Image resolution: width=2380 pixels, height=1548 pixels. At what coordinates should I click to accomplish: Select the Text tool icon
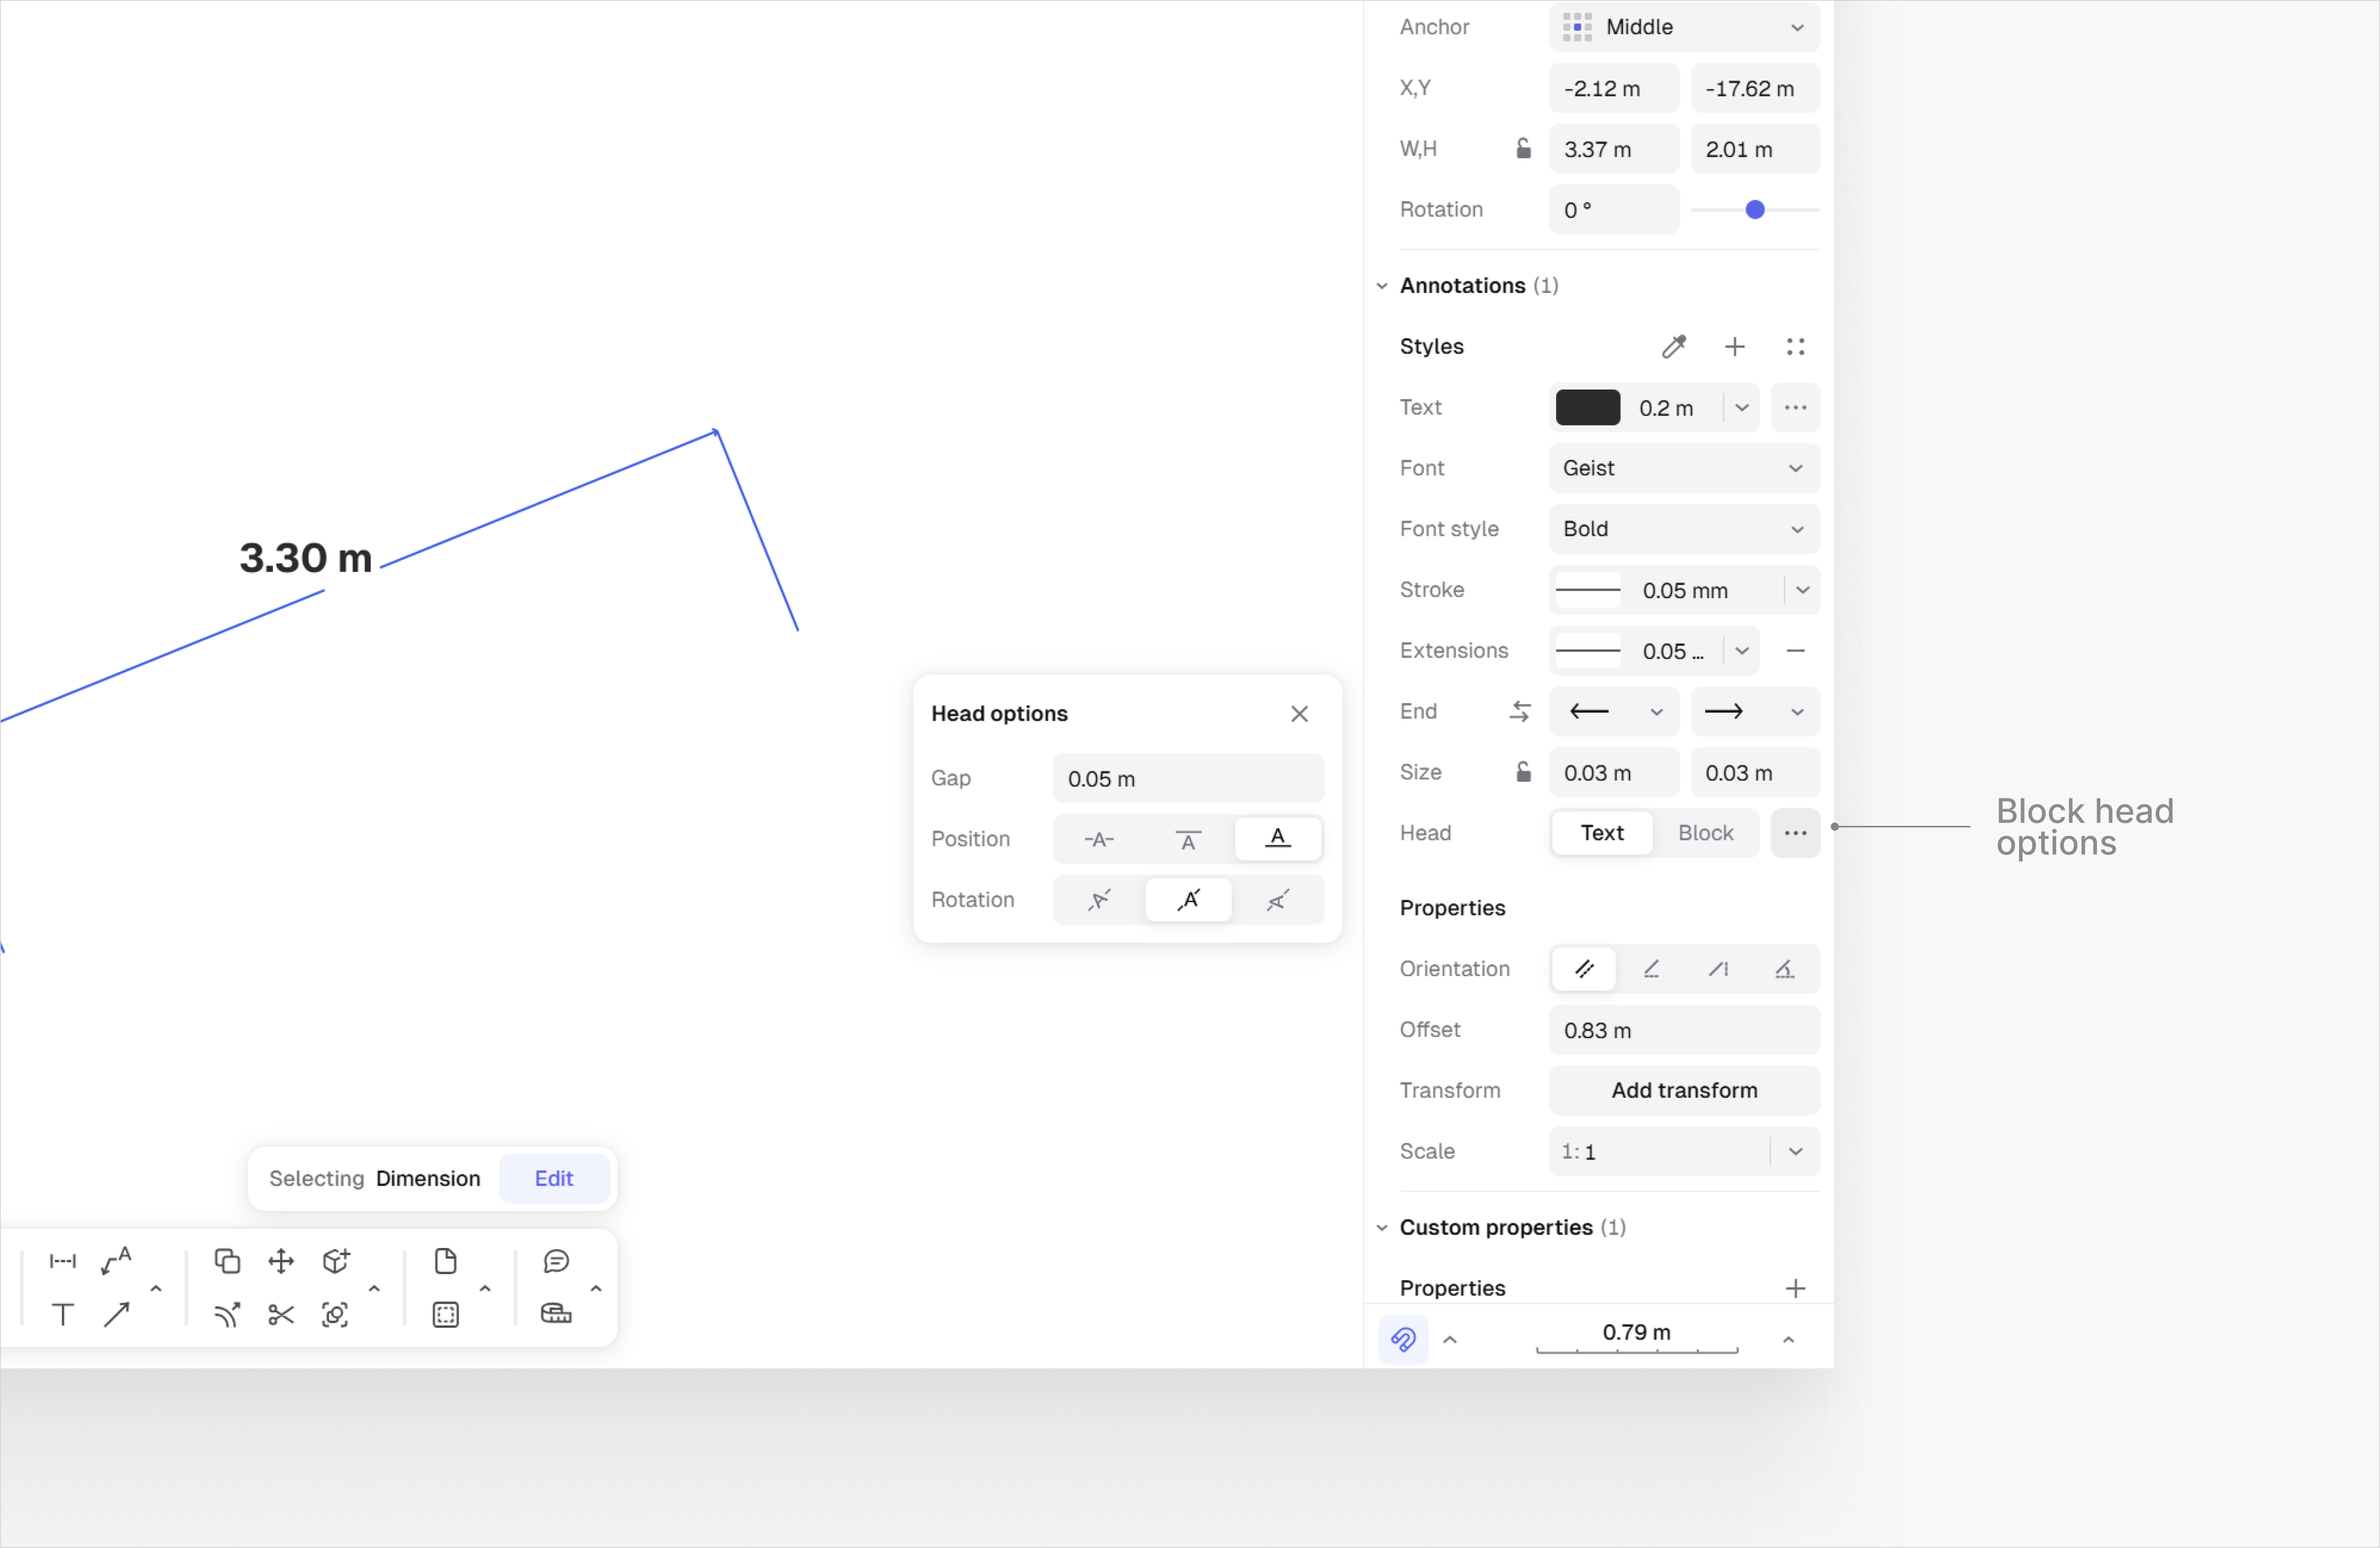coord(62,1314)
